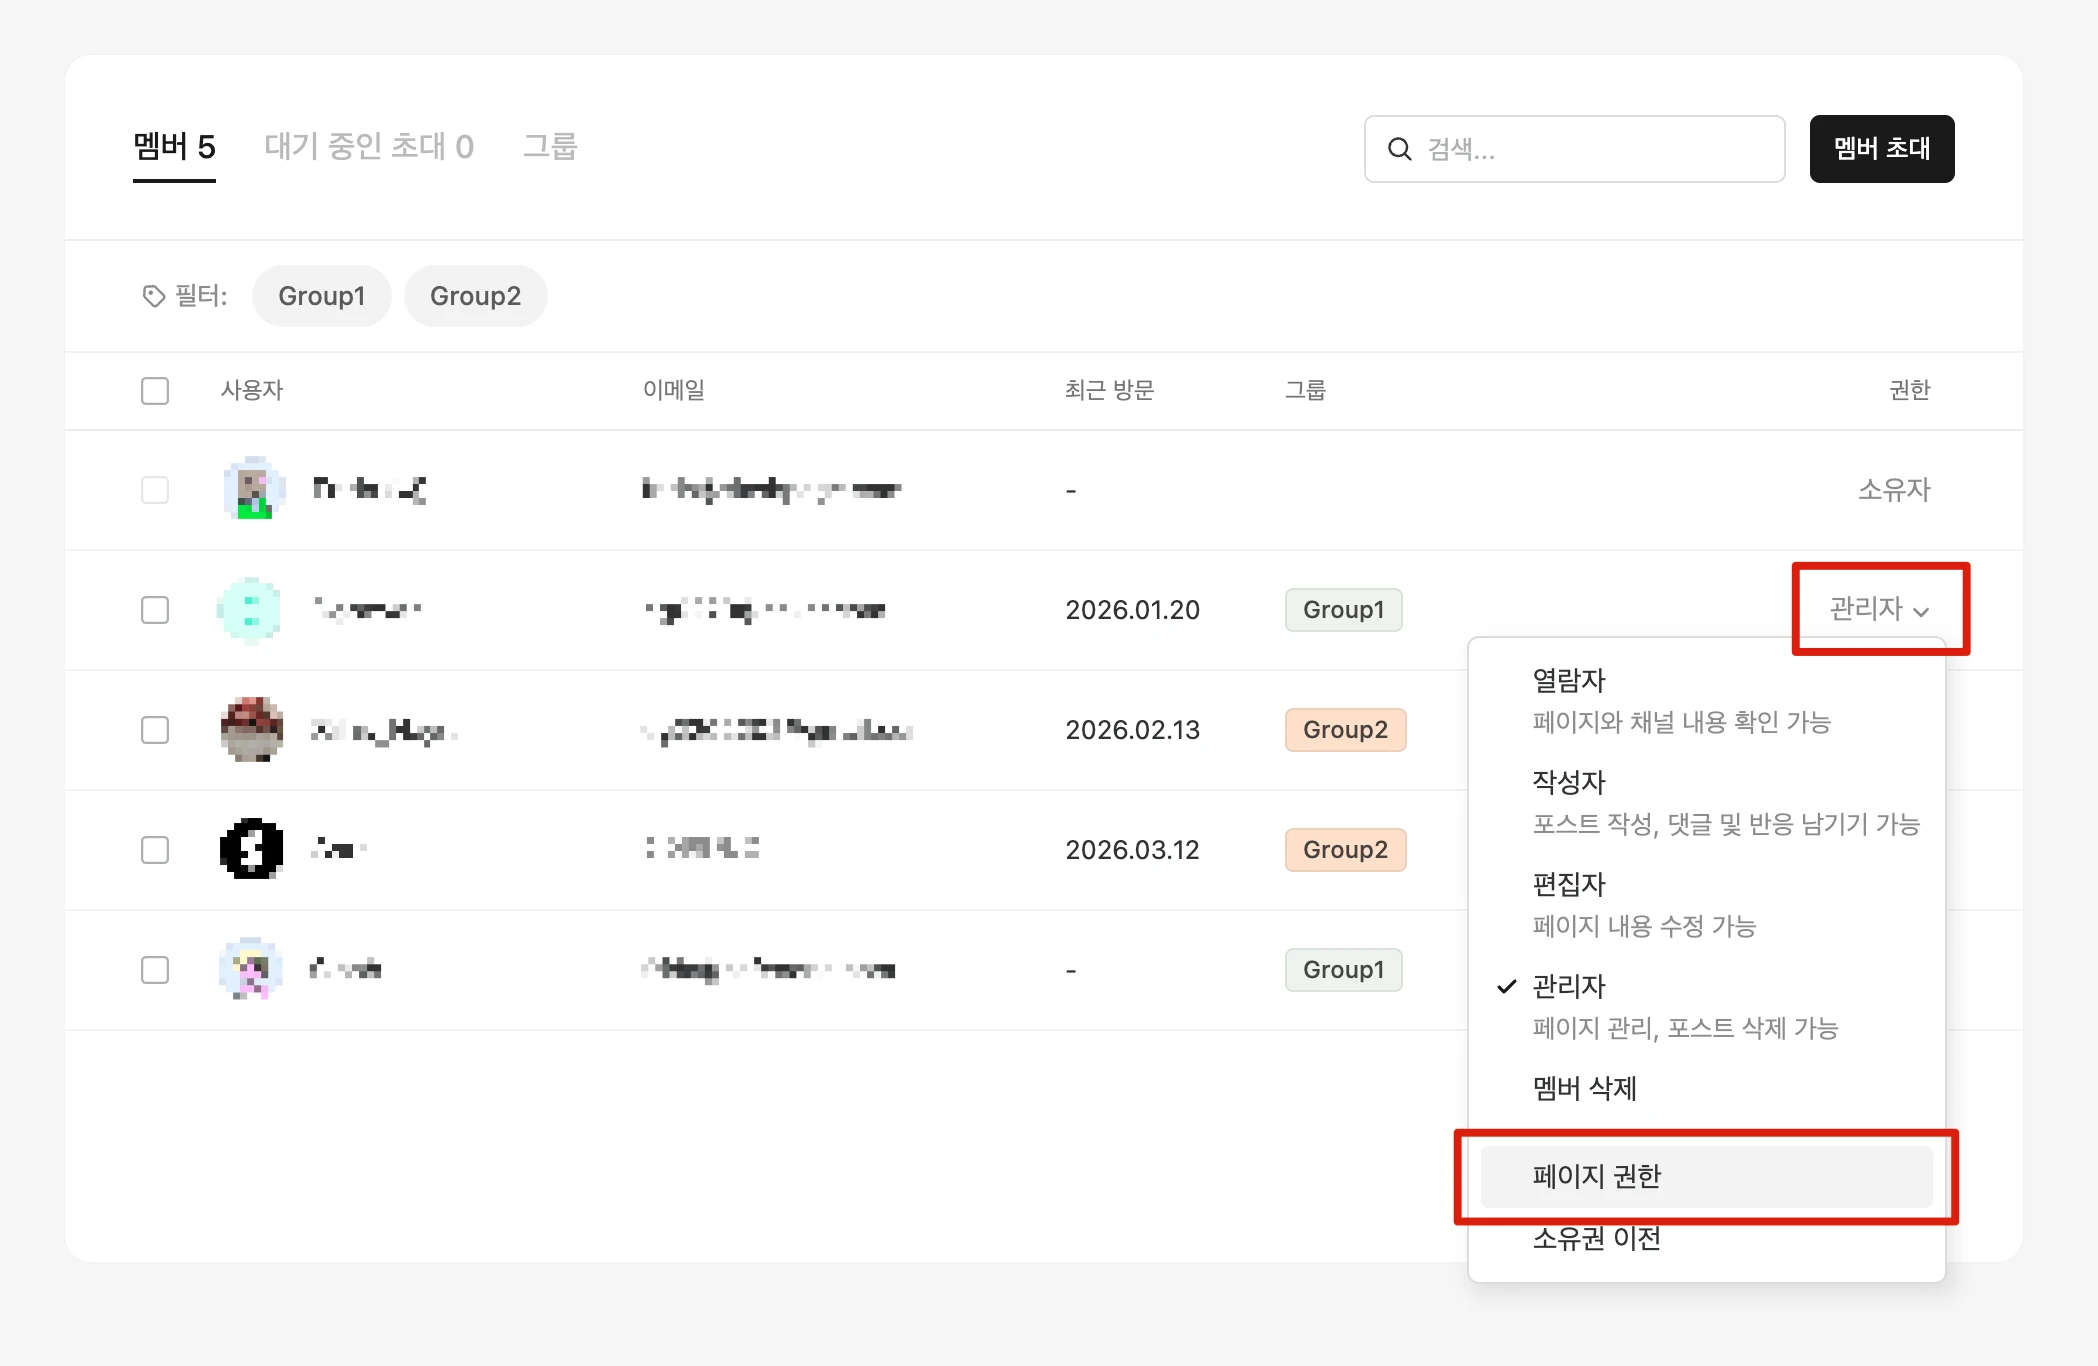Click the avatar in the last row

(x=250, y=969)
